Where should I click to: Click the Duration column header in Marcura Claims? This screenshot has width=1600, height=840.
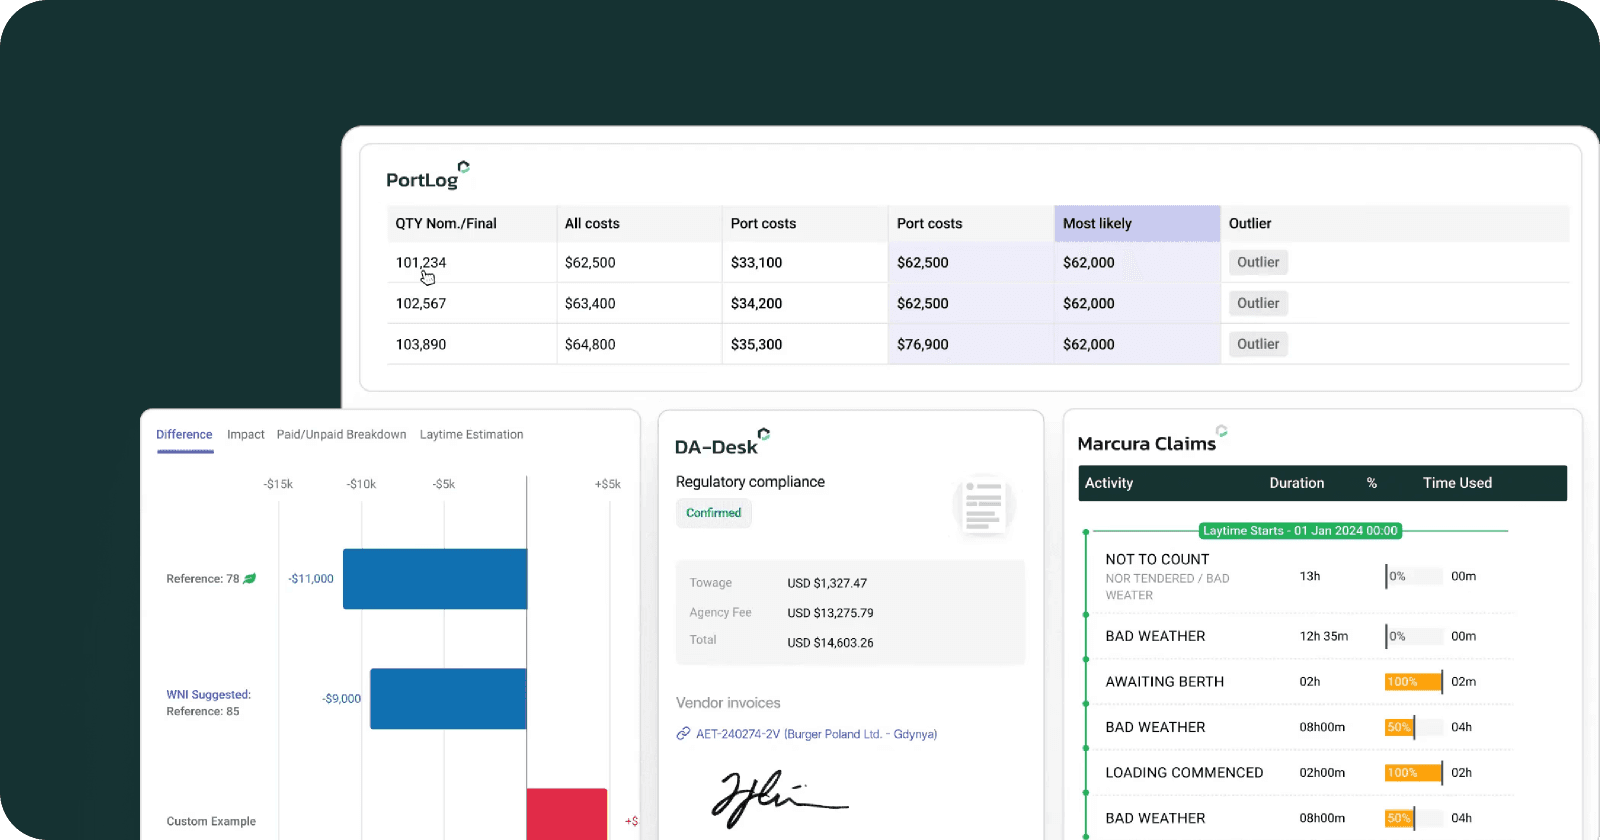coord(1297,483)
